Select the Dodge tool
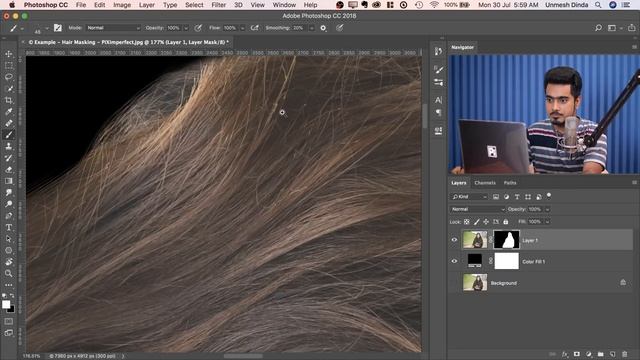Image resolution: width=640 pixels, height=360 pixels. coord(9,204)
